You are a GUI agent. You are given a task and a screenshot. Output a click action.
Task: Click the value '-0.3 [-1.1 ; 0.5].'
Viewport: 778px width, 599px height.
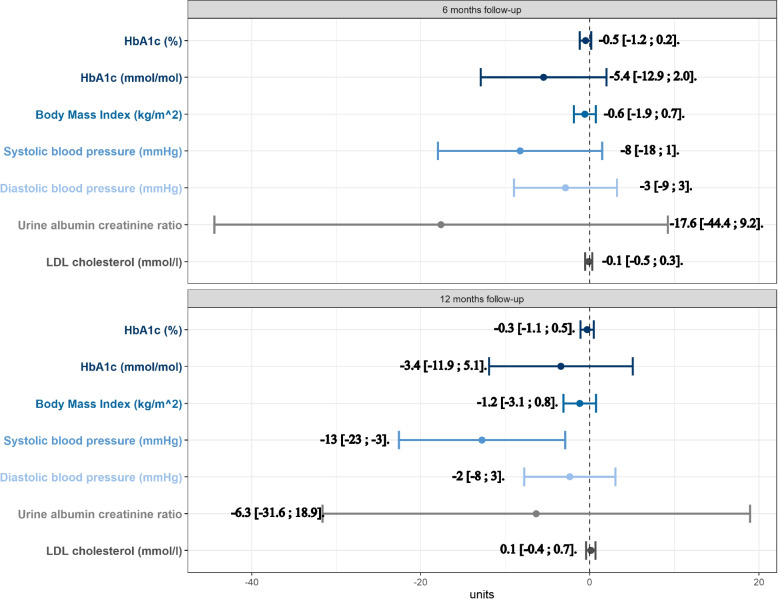534,329
